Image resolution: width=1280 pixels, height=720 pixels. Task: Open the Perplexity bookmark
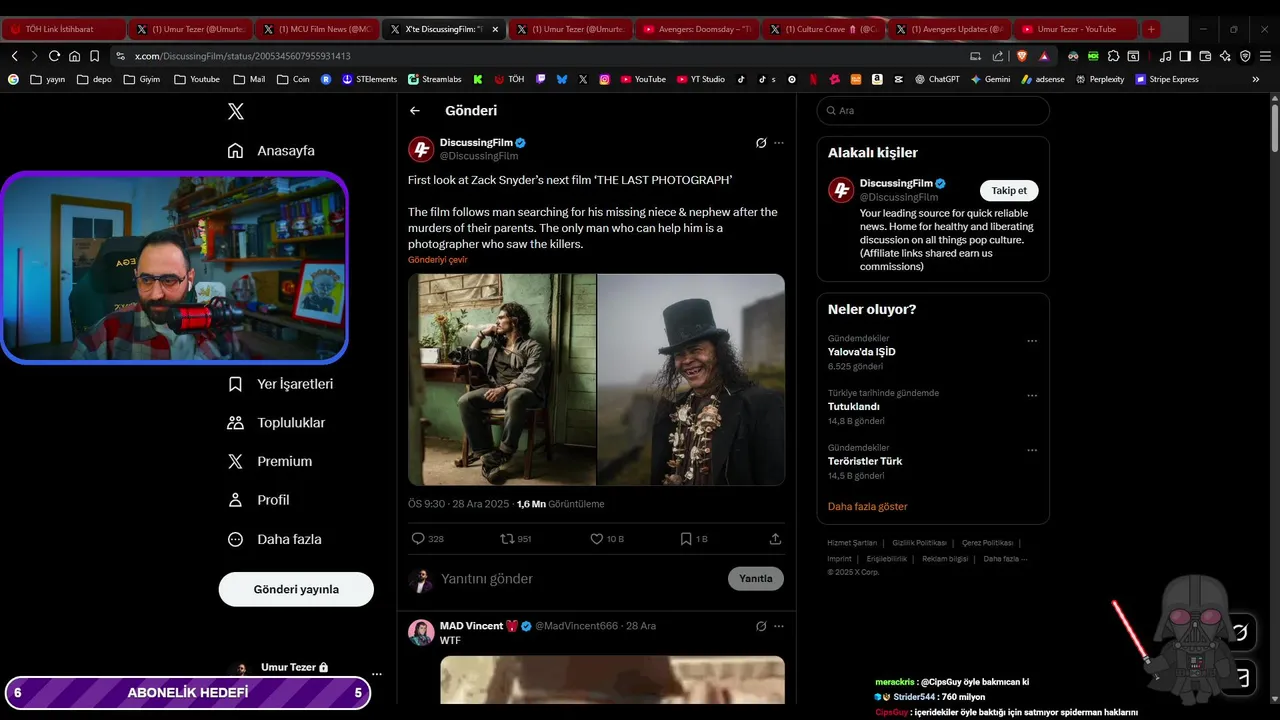1100,79
